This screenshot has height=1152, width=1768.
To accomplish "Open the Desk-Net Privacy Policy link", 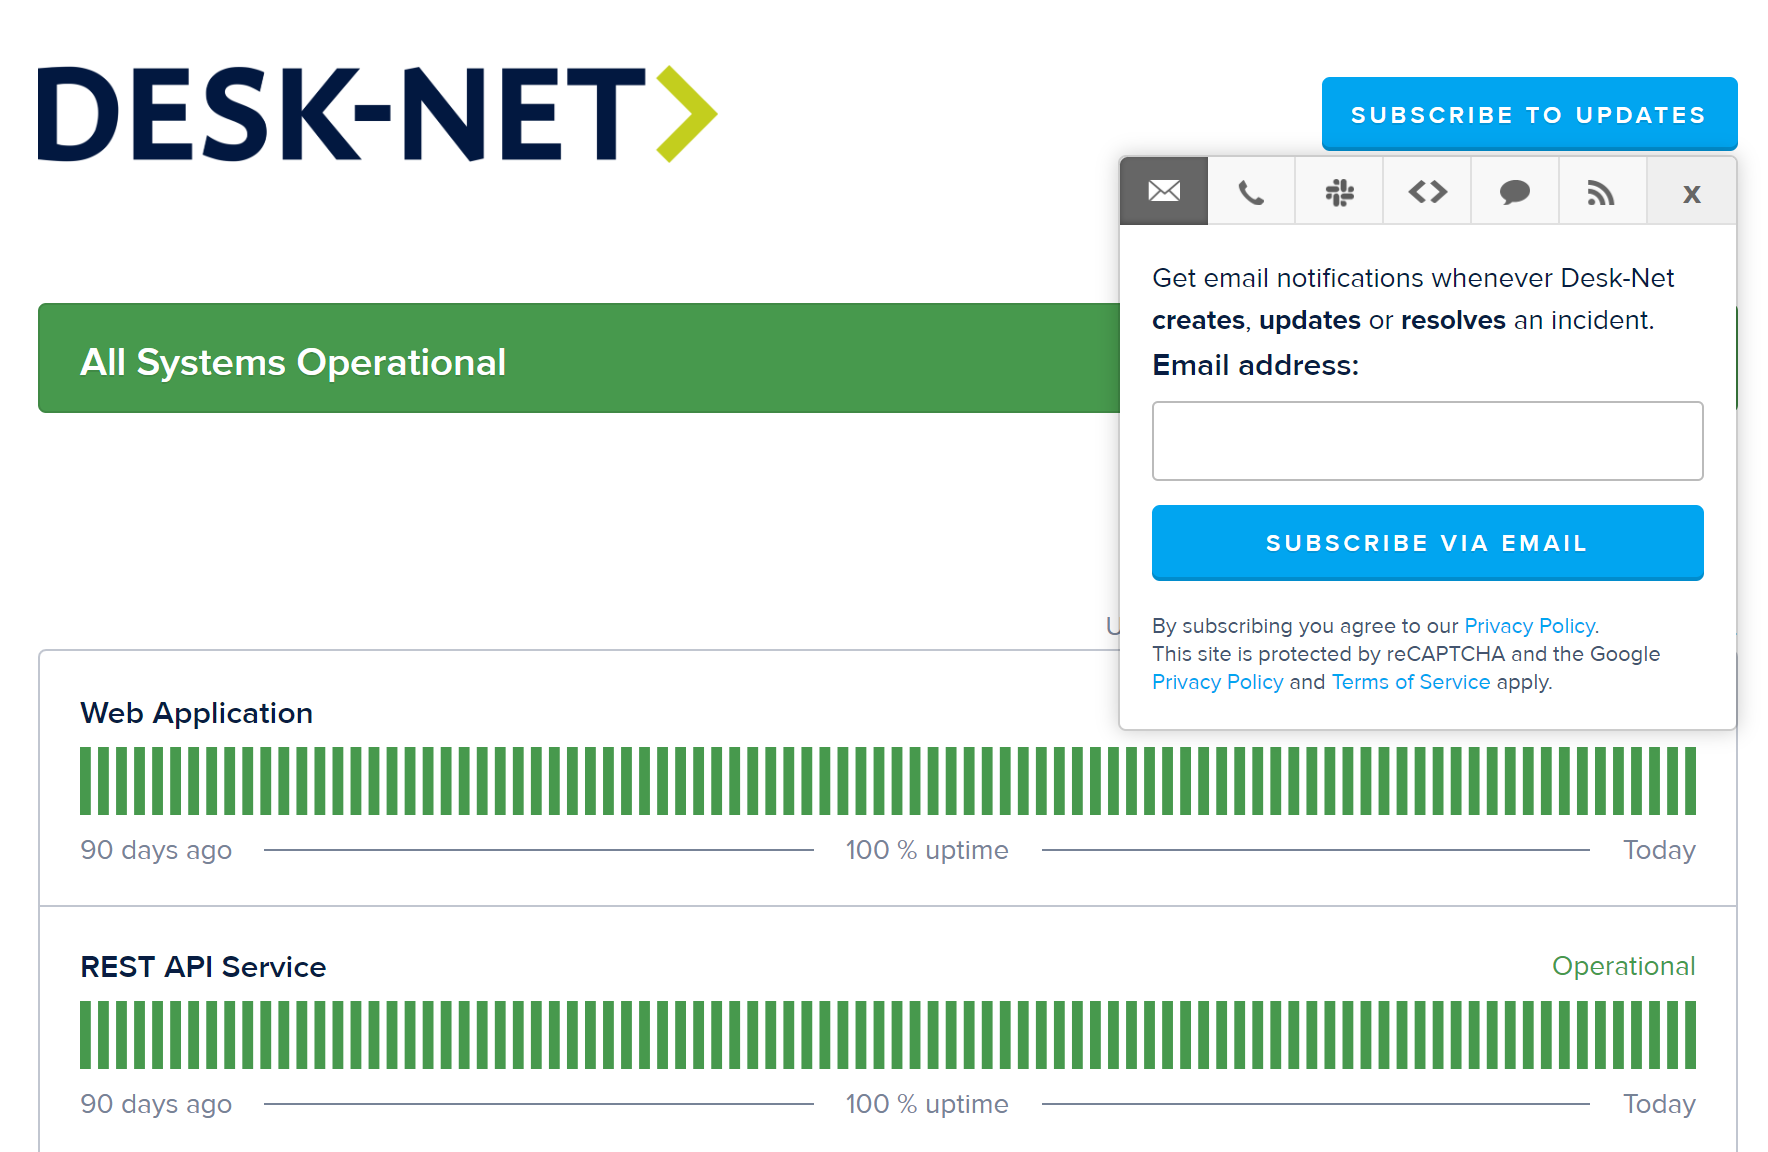I will point(1530,626).
